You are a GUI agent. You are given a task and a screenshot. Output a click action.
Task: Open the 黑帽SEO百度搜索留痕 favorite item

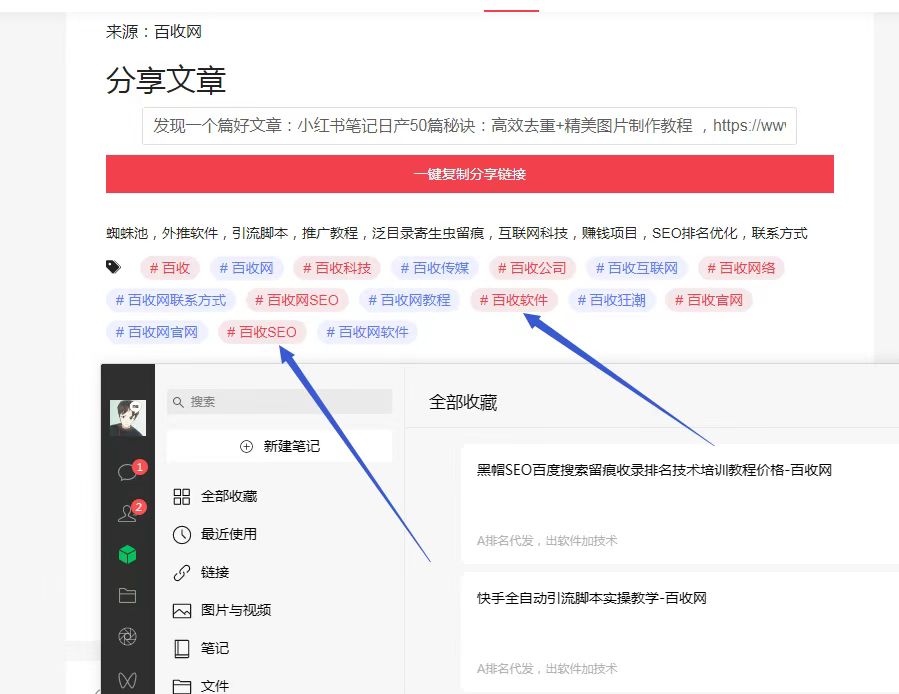(680, 504)
